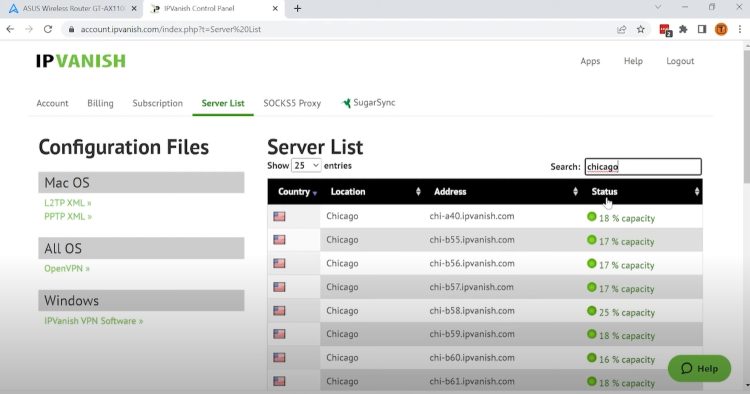Click the Mac OS section header
Screen dimensions: 750x394
141,183
